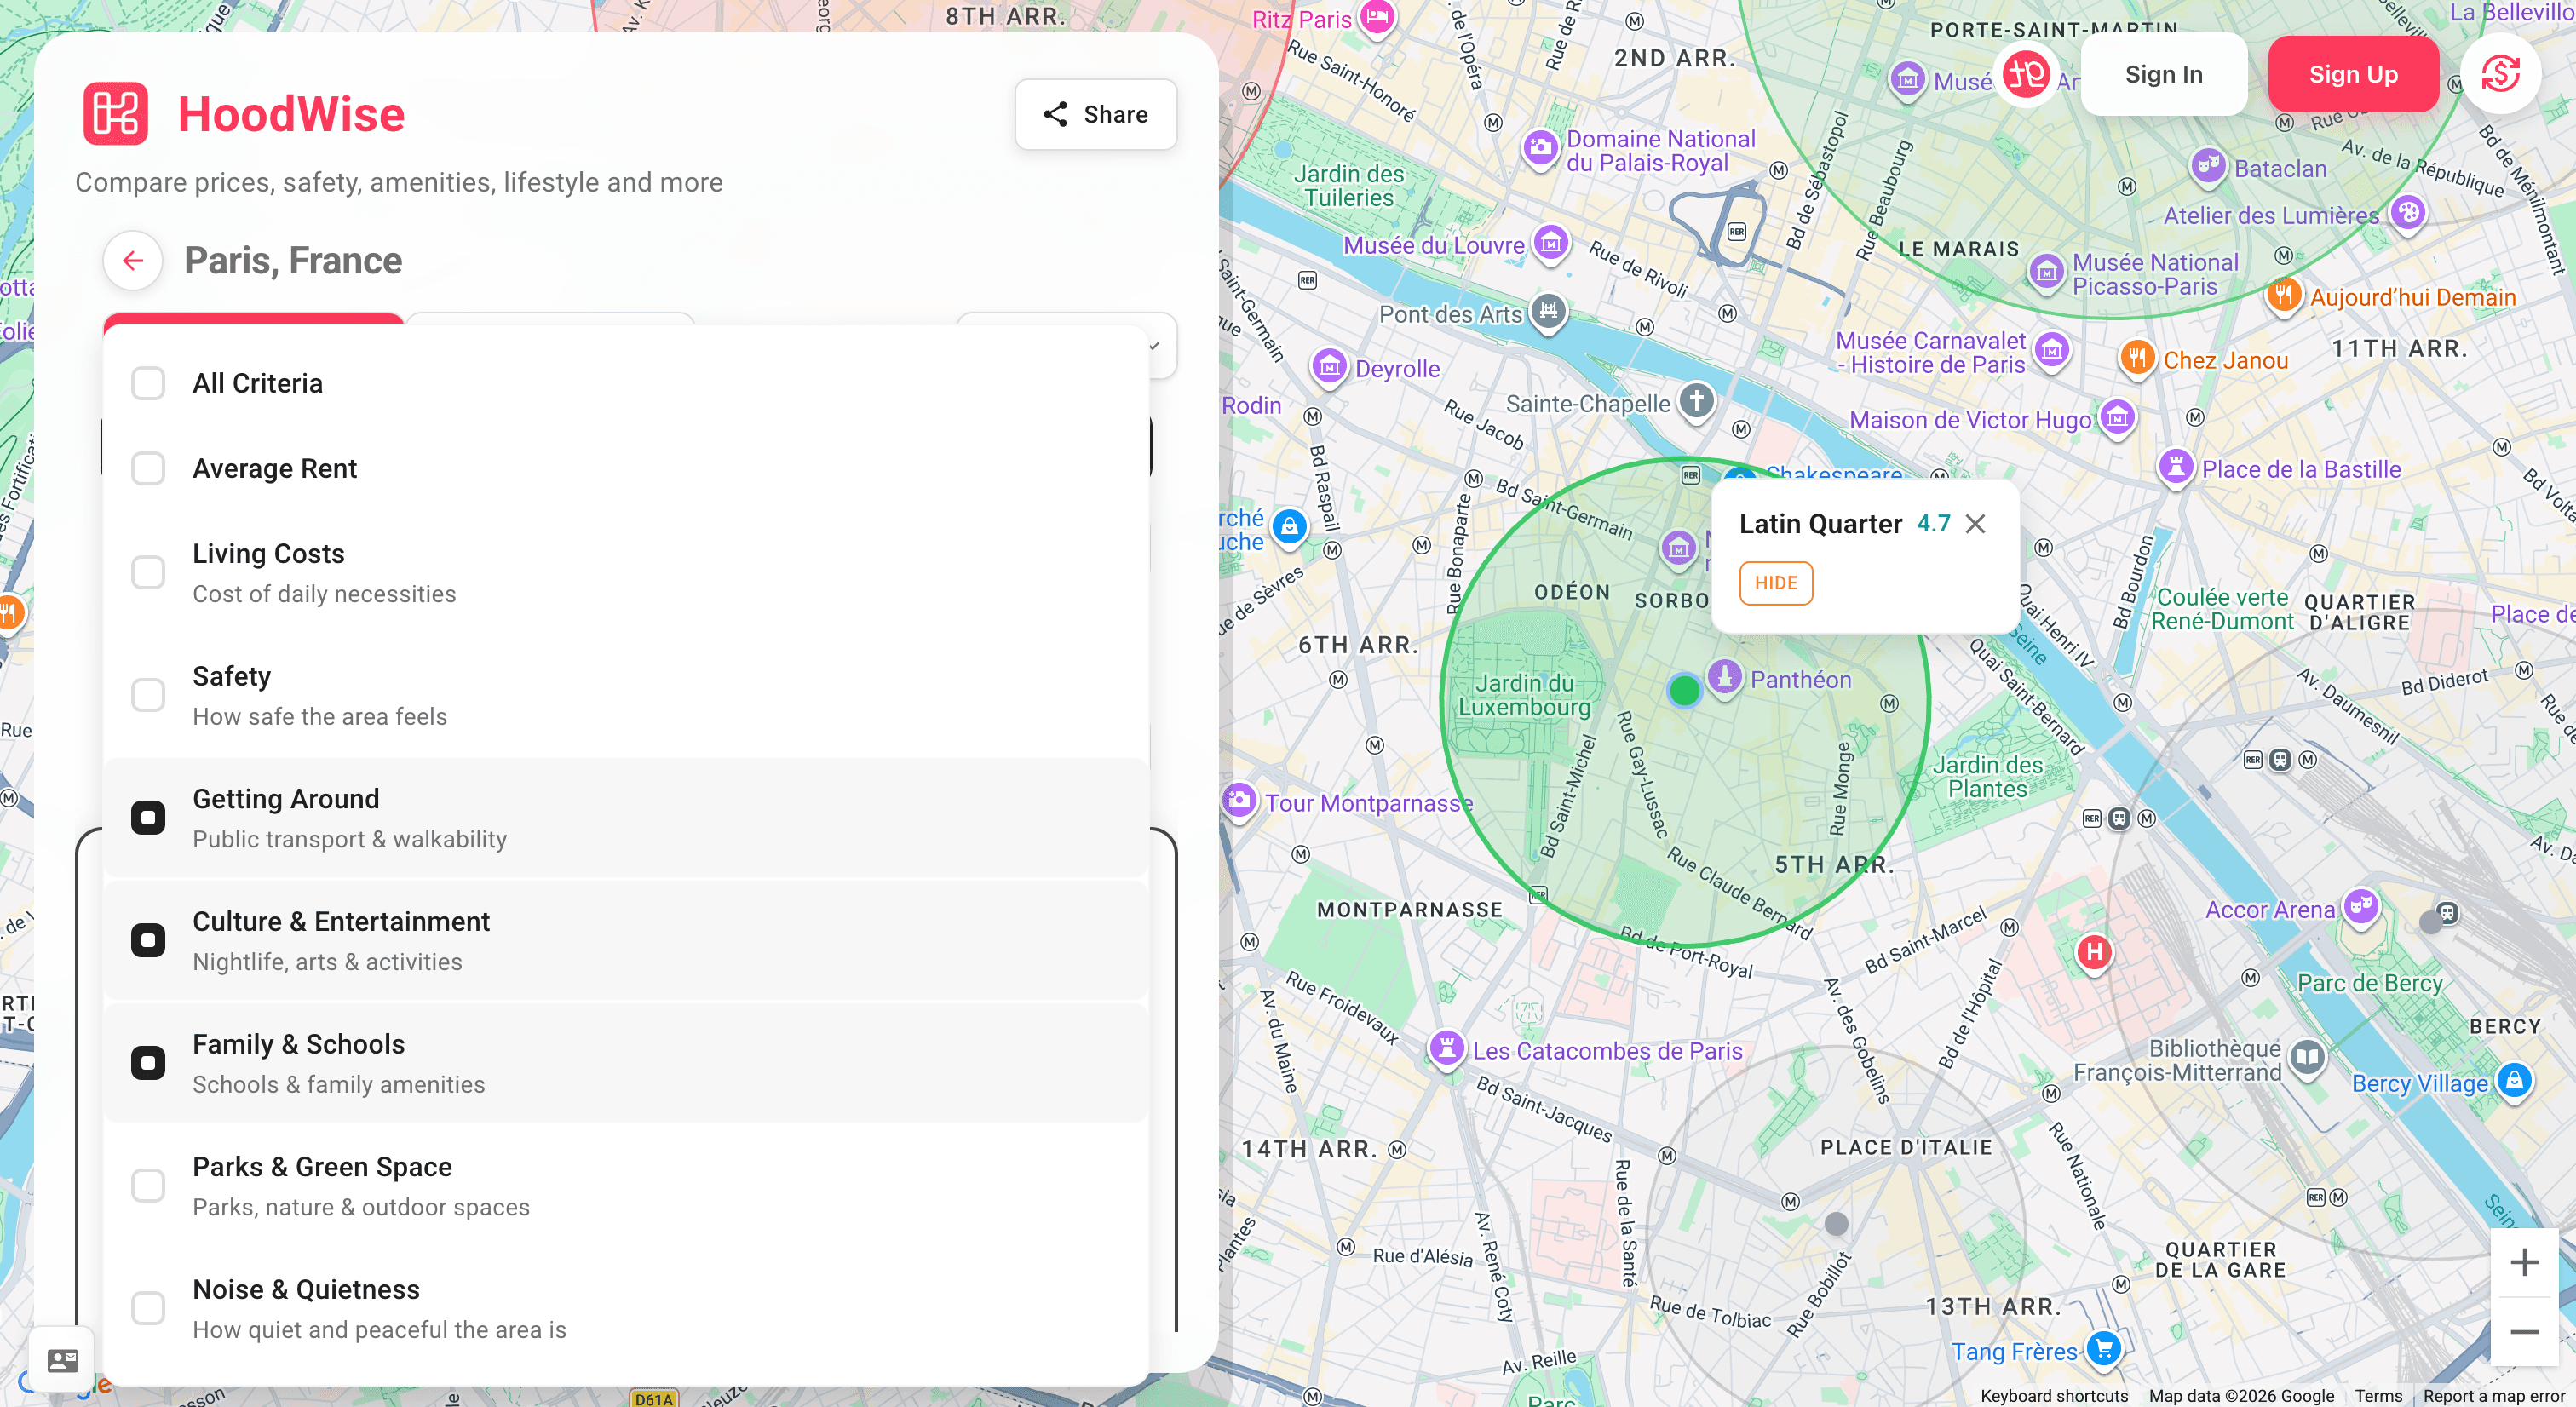Enable the Parks & Green Space checkbox

point(148,1185)
